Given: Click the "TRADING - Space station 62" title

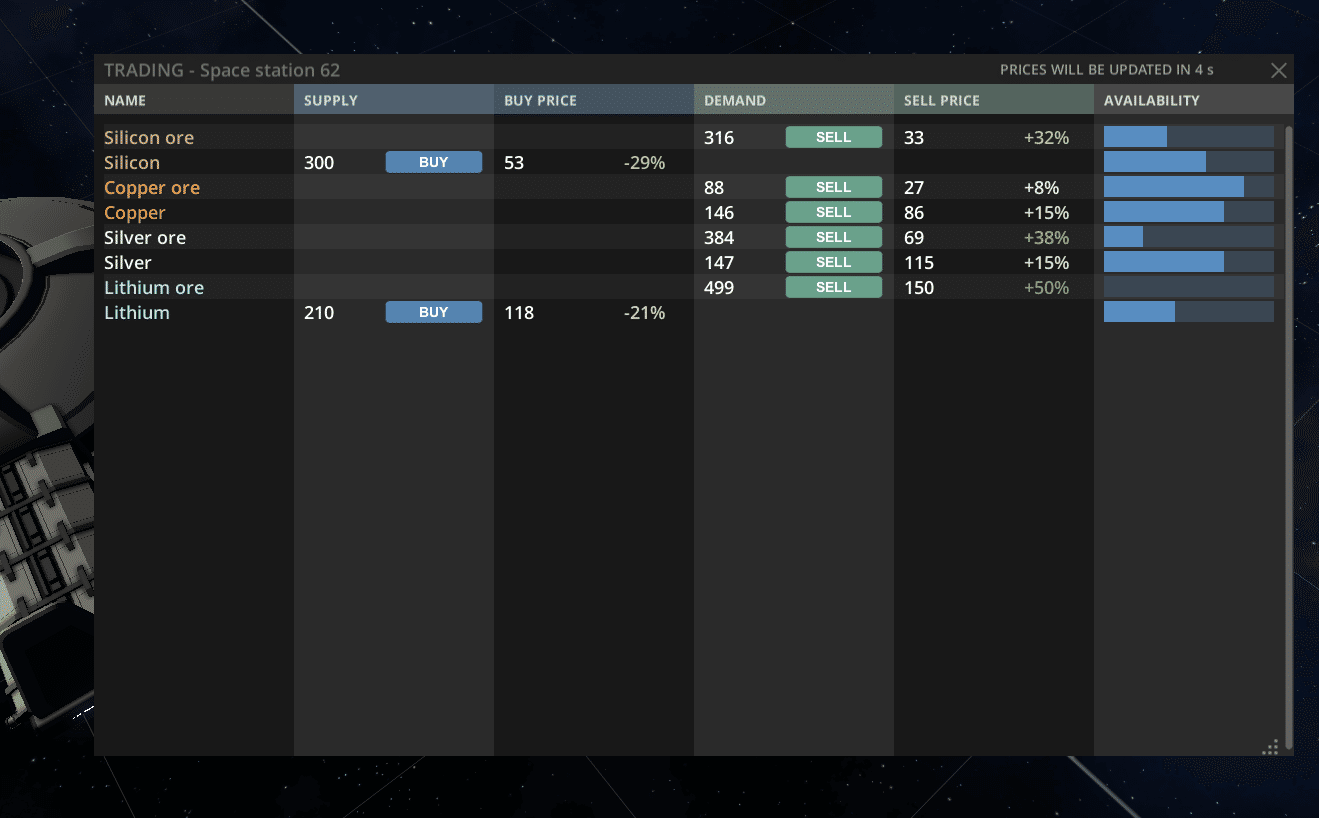Looking at the screenshot, I should coord(222,70).
